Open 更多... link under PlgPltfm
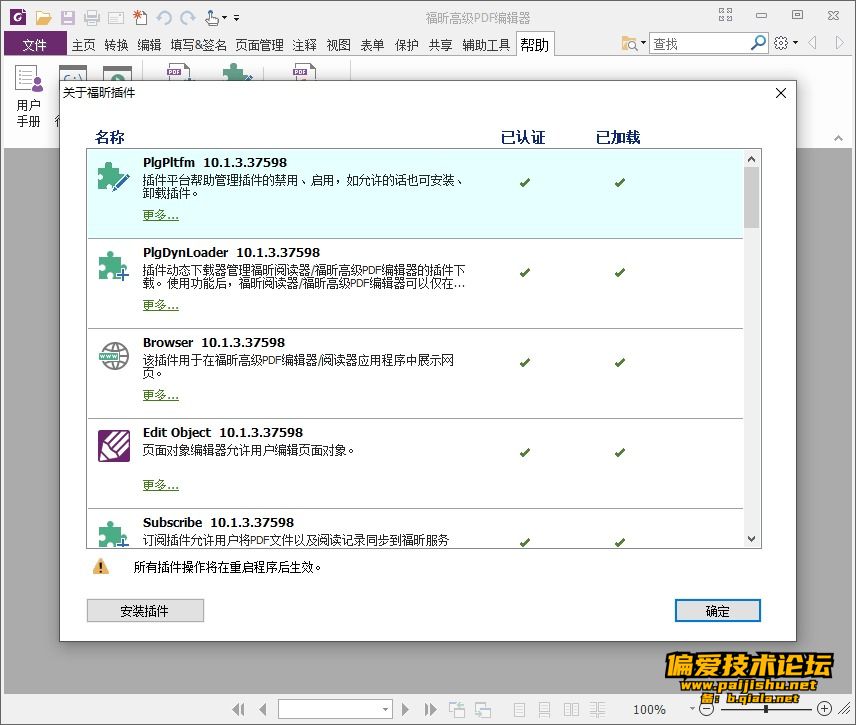The image size is (856, 725). click(x=160, y=215)
